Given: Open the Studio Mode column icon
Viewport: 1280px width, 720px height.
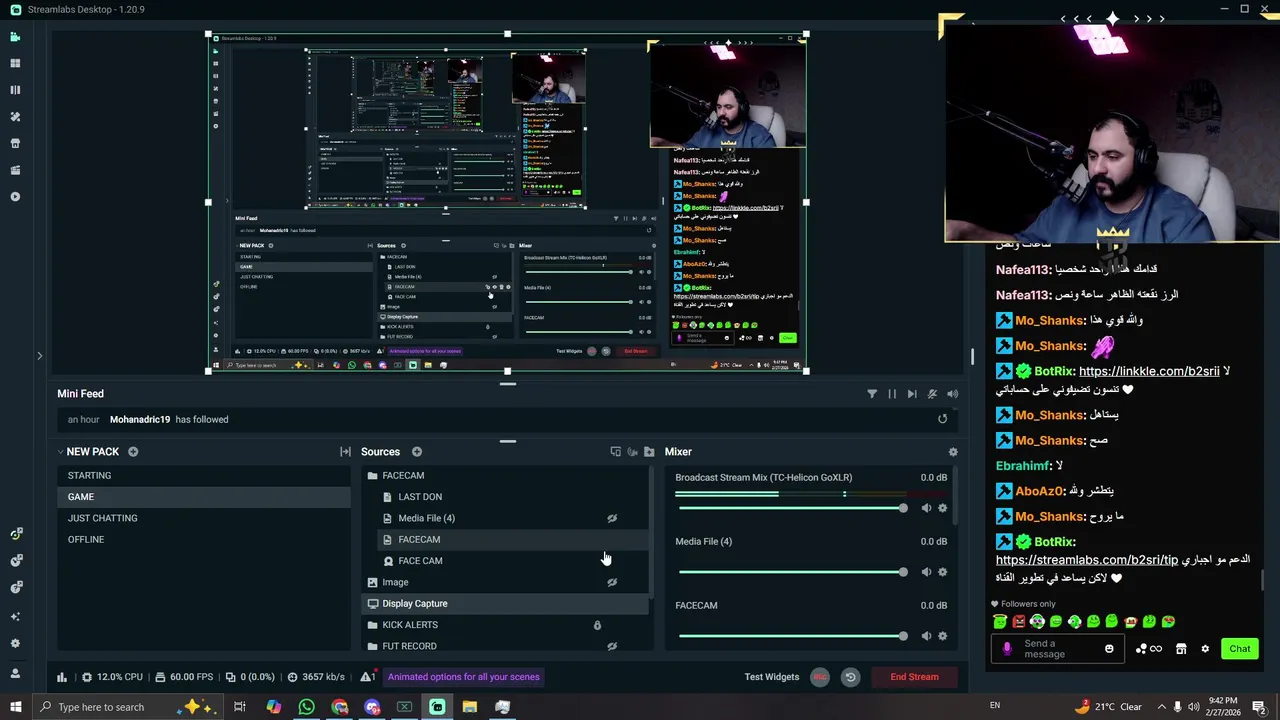Looking at the screenshot, I should tap(15, 90).
